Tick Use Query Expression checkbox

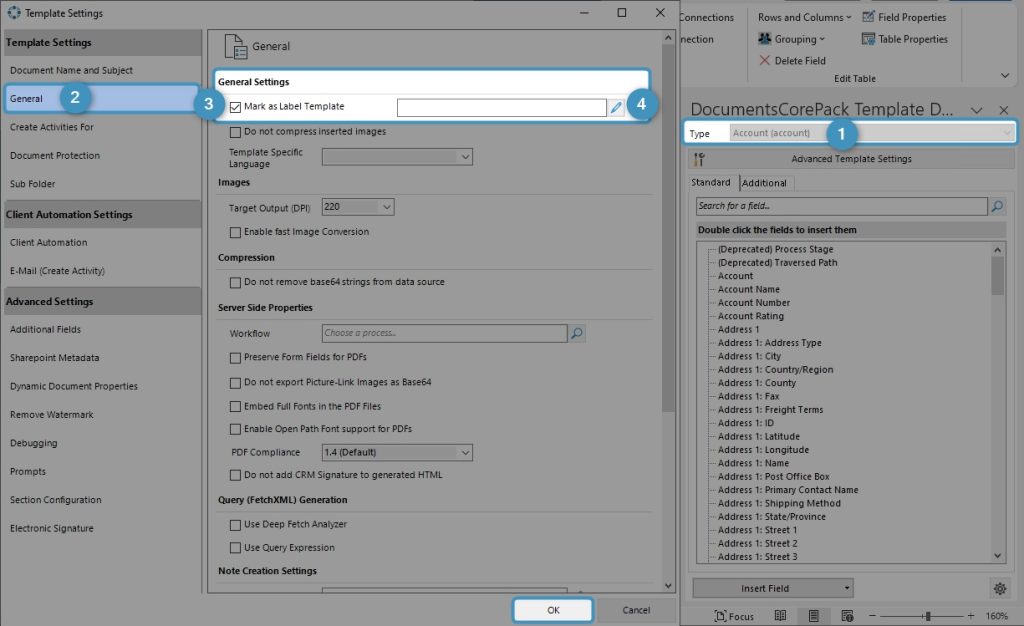point(235,548)
